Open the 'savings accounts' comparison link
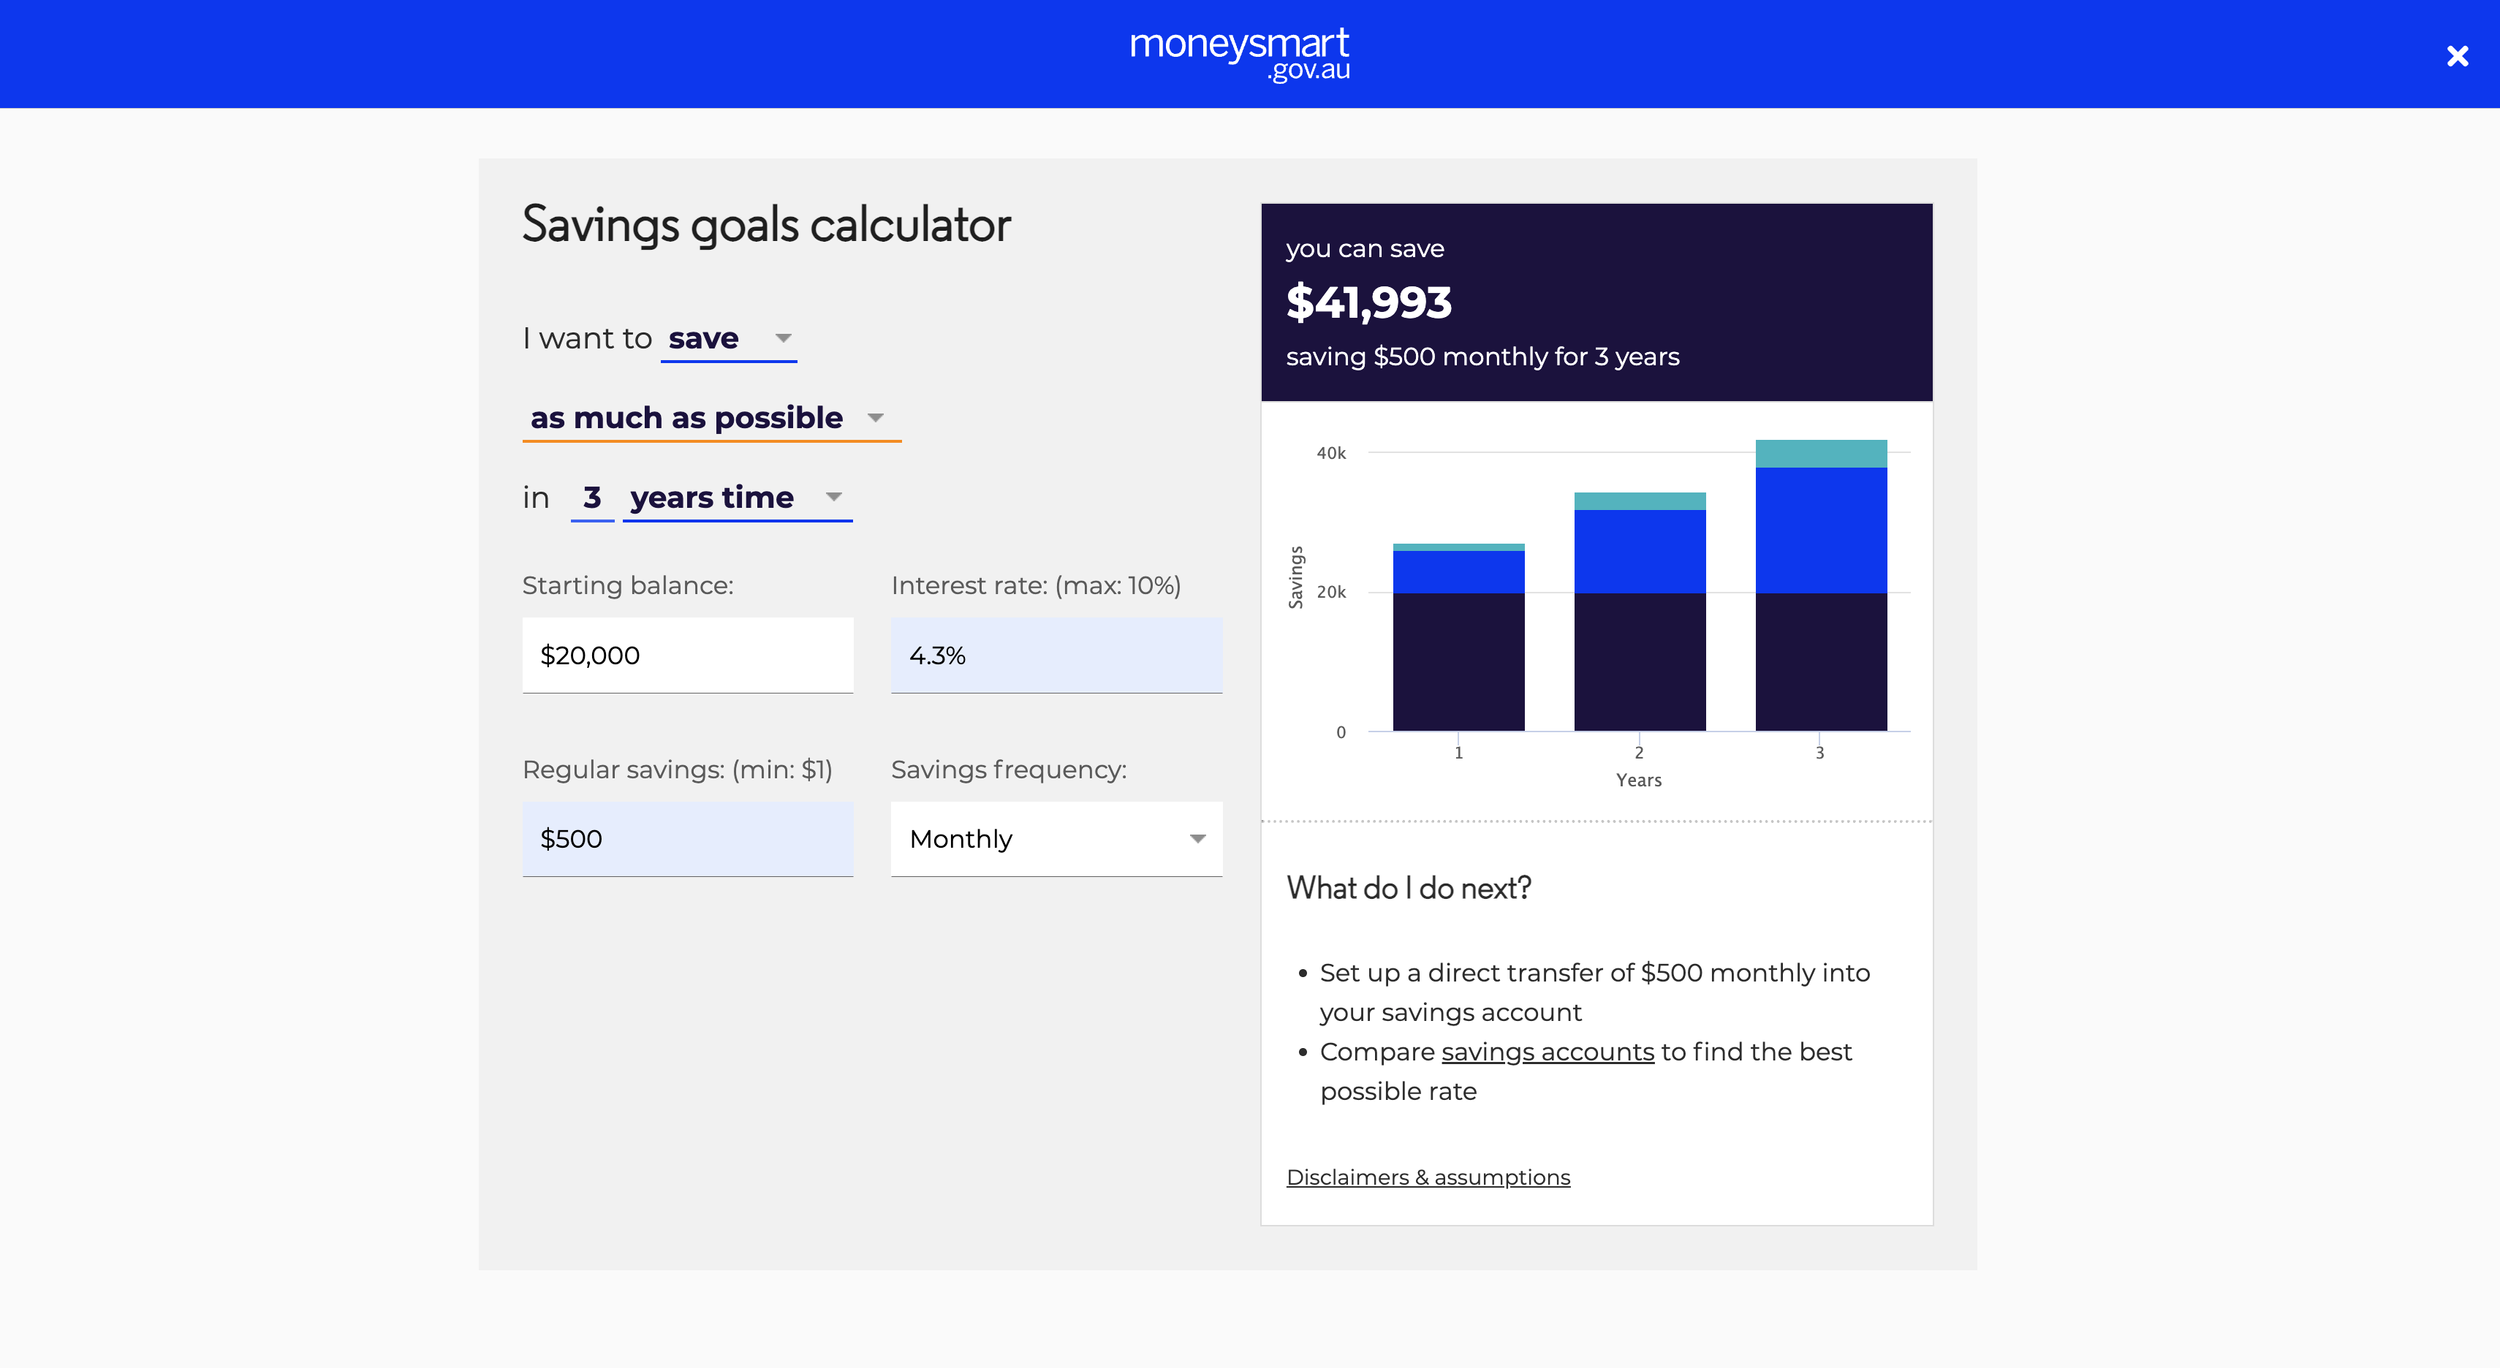 click(1547, 1052)
